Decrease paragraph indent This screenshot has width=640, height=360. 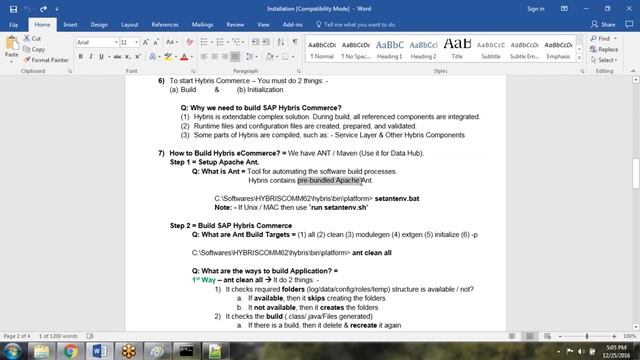coord(256,42)
